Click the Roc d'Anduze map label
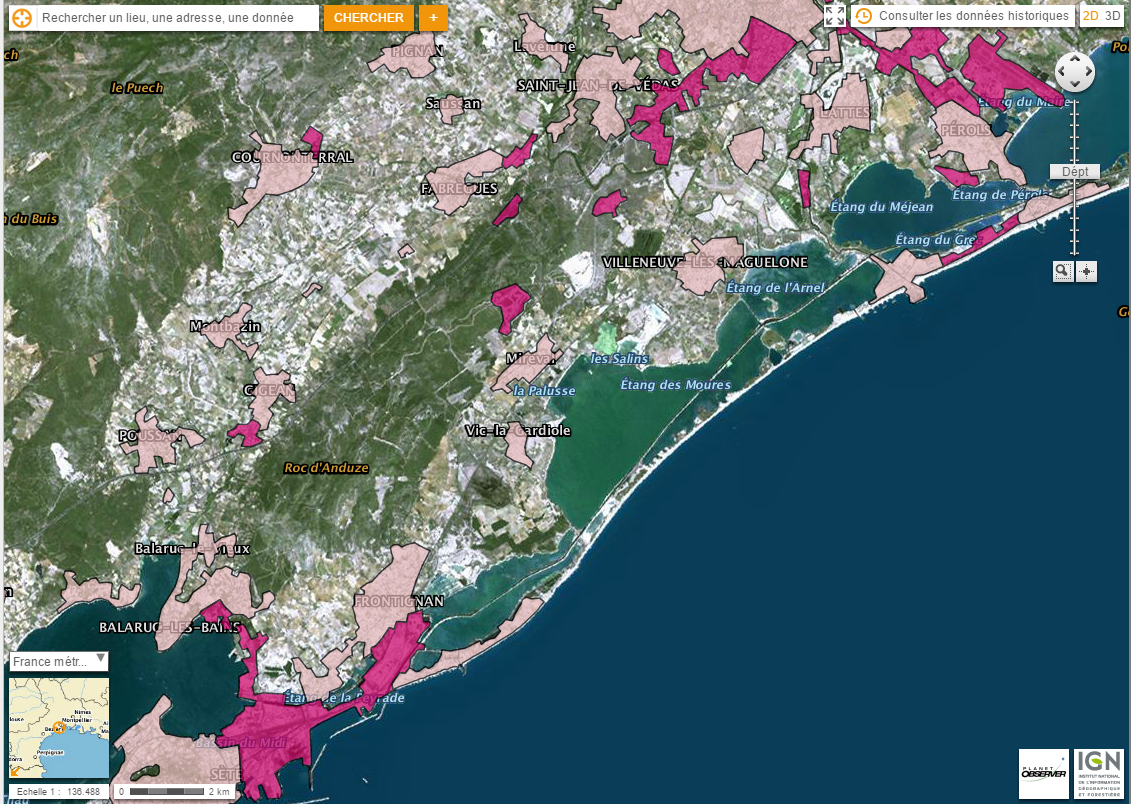Image resolution: width=1131 pixels, height=804 pixels. (326, 467)
